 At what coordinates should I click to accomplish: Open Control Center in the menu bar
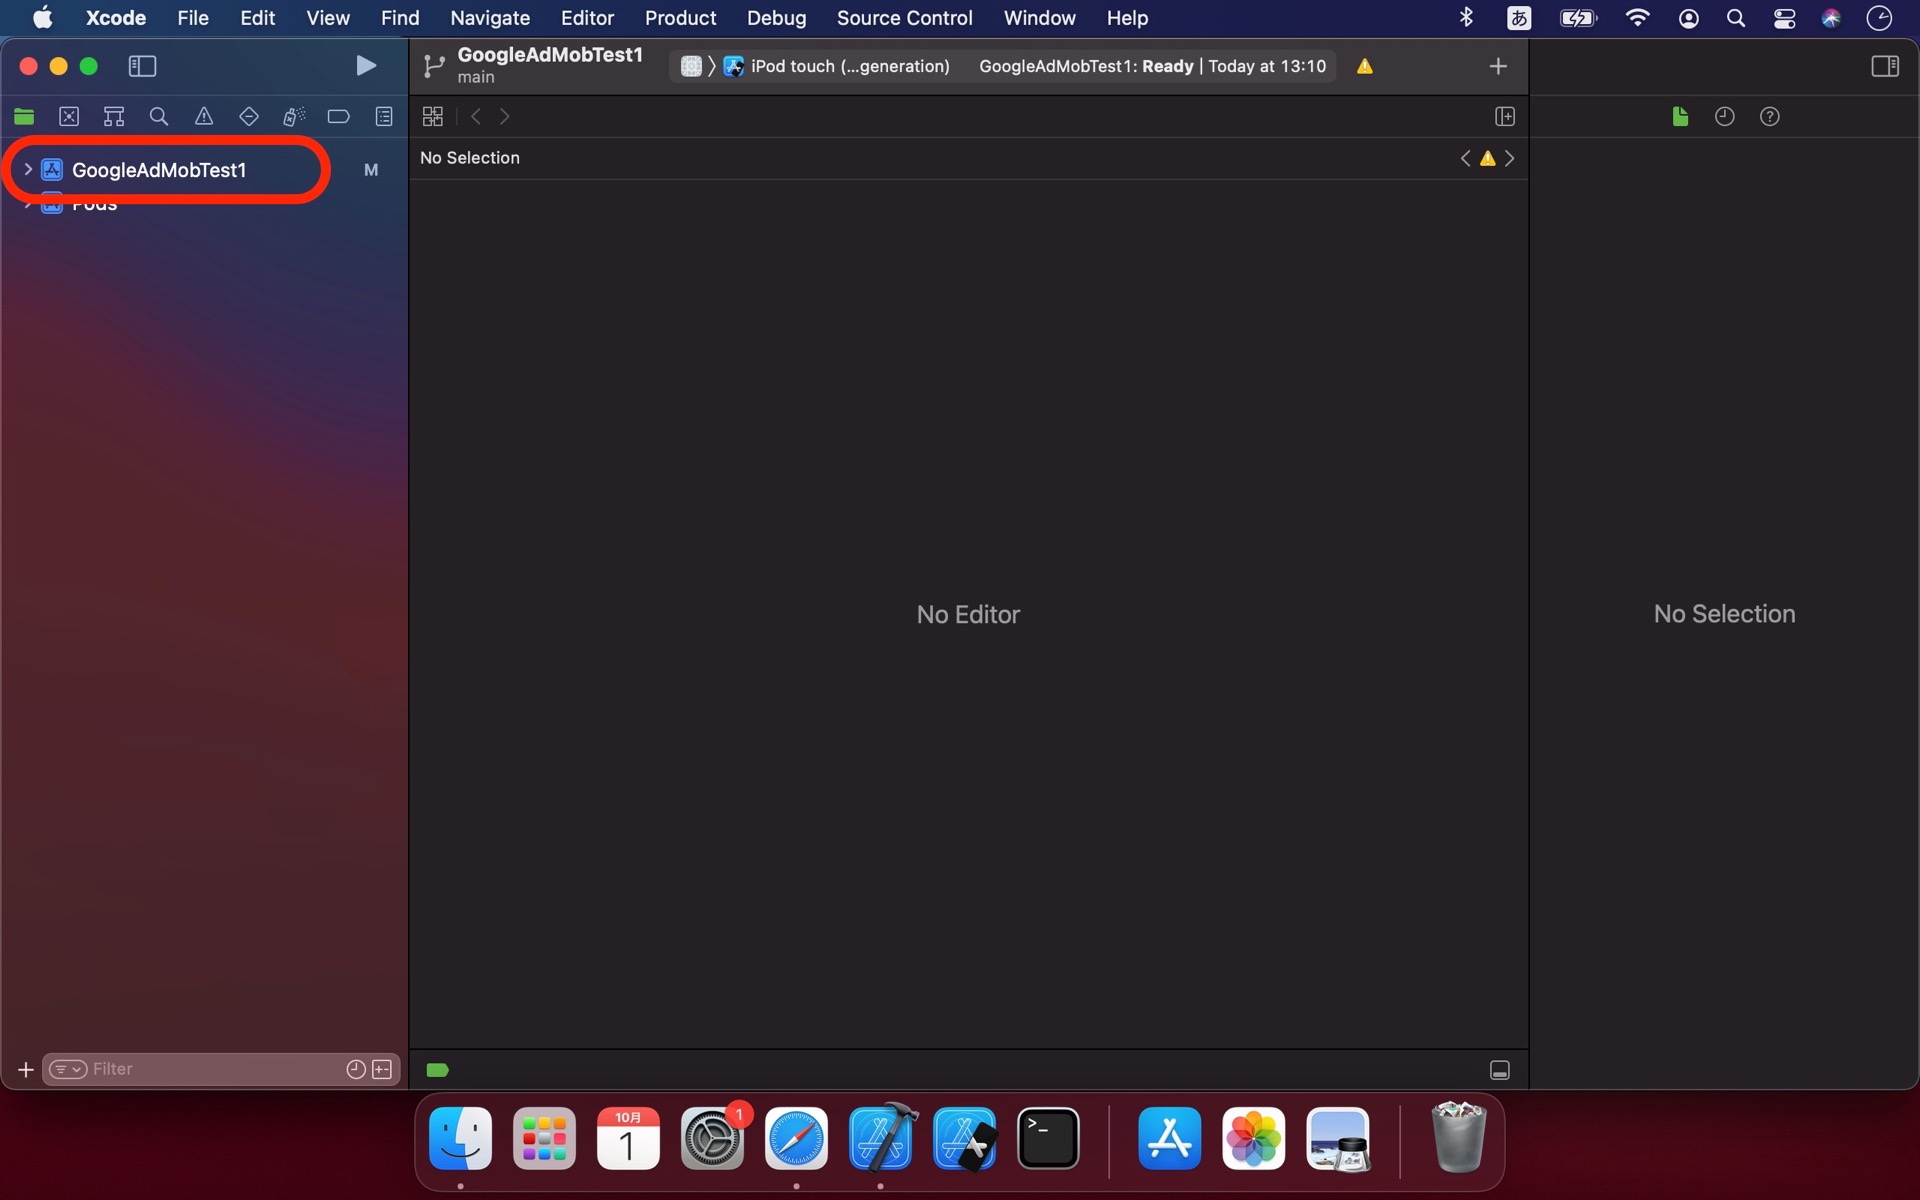tap(1784, 18)
